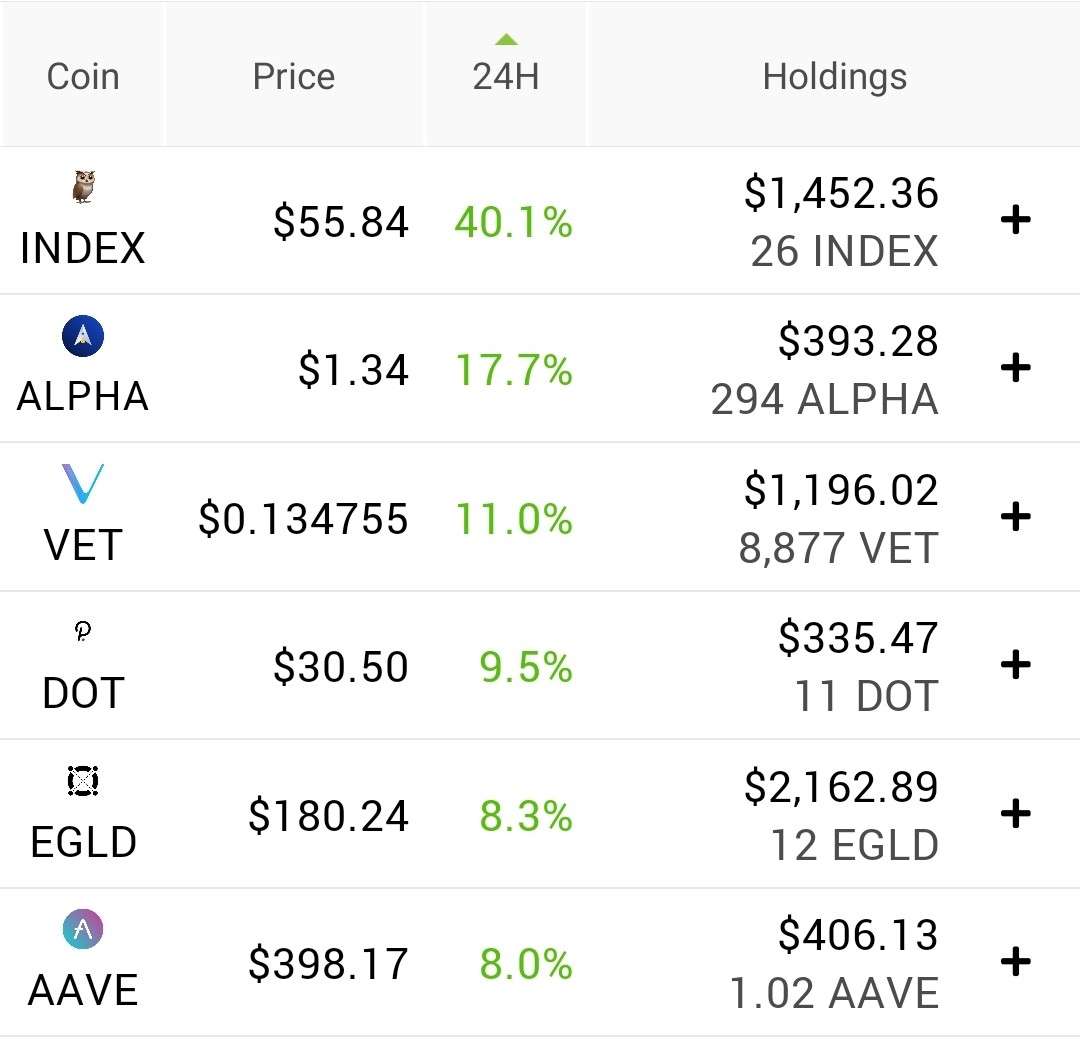Open the DOT Polkadot logo

pyautogui.click(x=83, y=631)
